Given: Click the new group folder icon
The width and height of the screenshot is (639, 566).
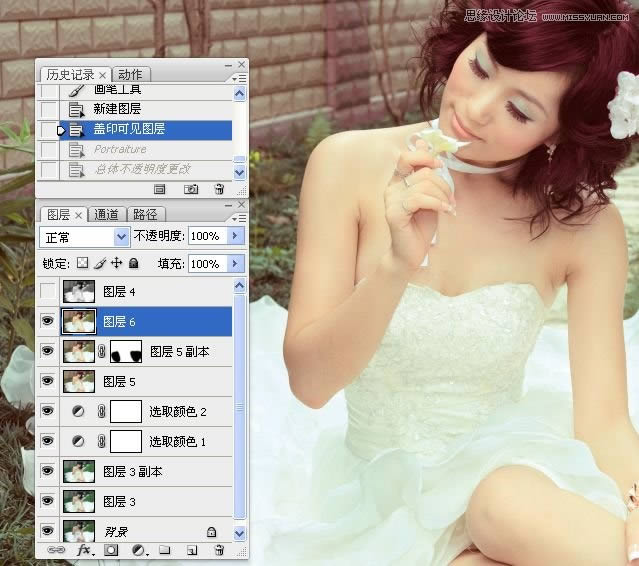Looking at the screenshot, I should click(165, 550).
